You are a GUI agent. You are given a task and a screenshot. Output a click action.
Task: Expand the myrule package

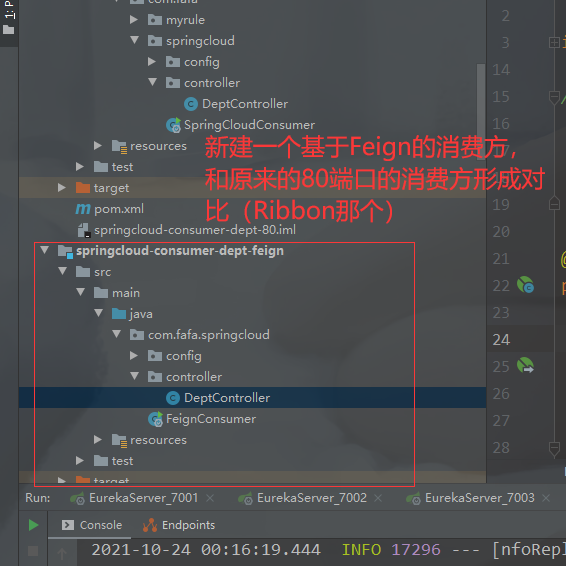(134, 19)
